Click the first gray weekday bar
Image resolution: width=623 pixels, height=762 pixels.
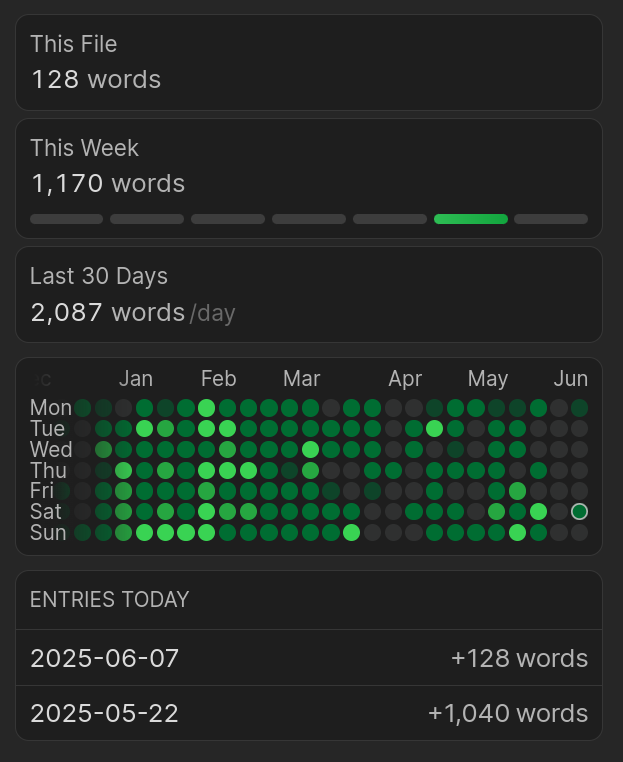pyautogui.click(x=67, y=219)
